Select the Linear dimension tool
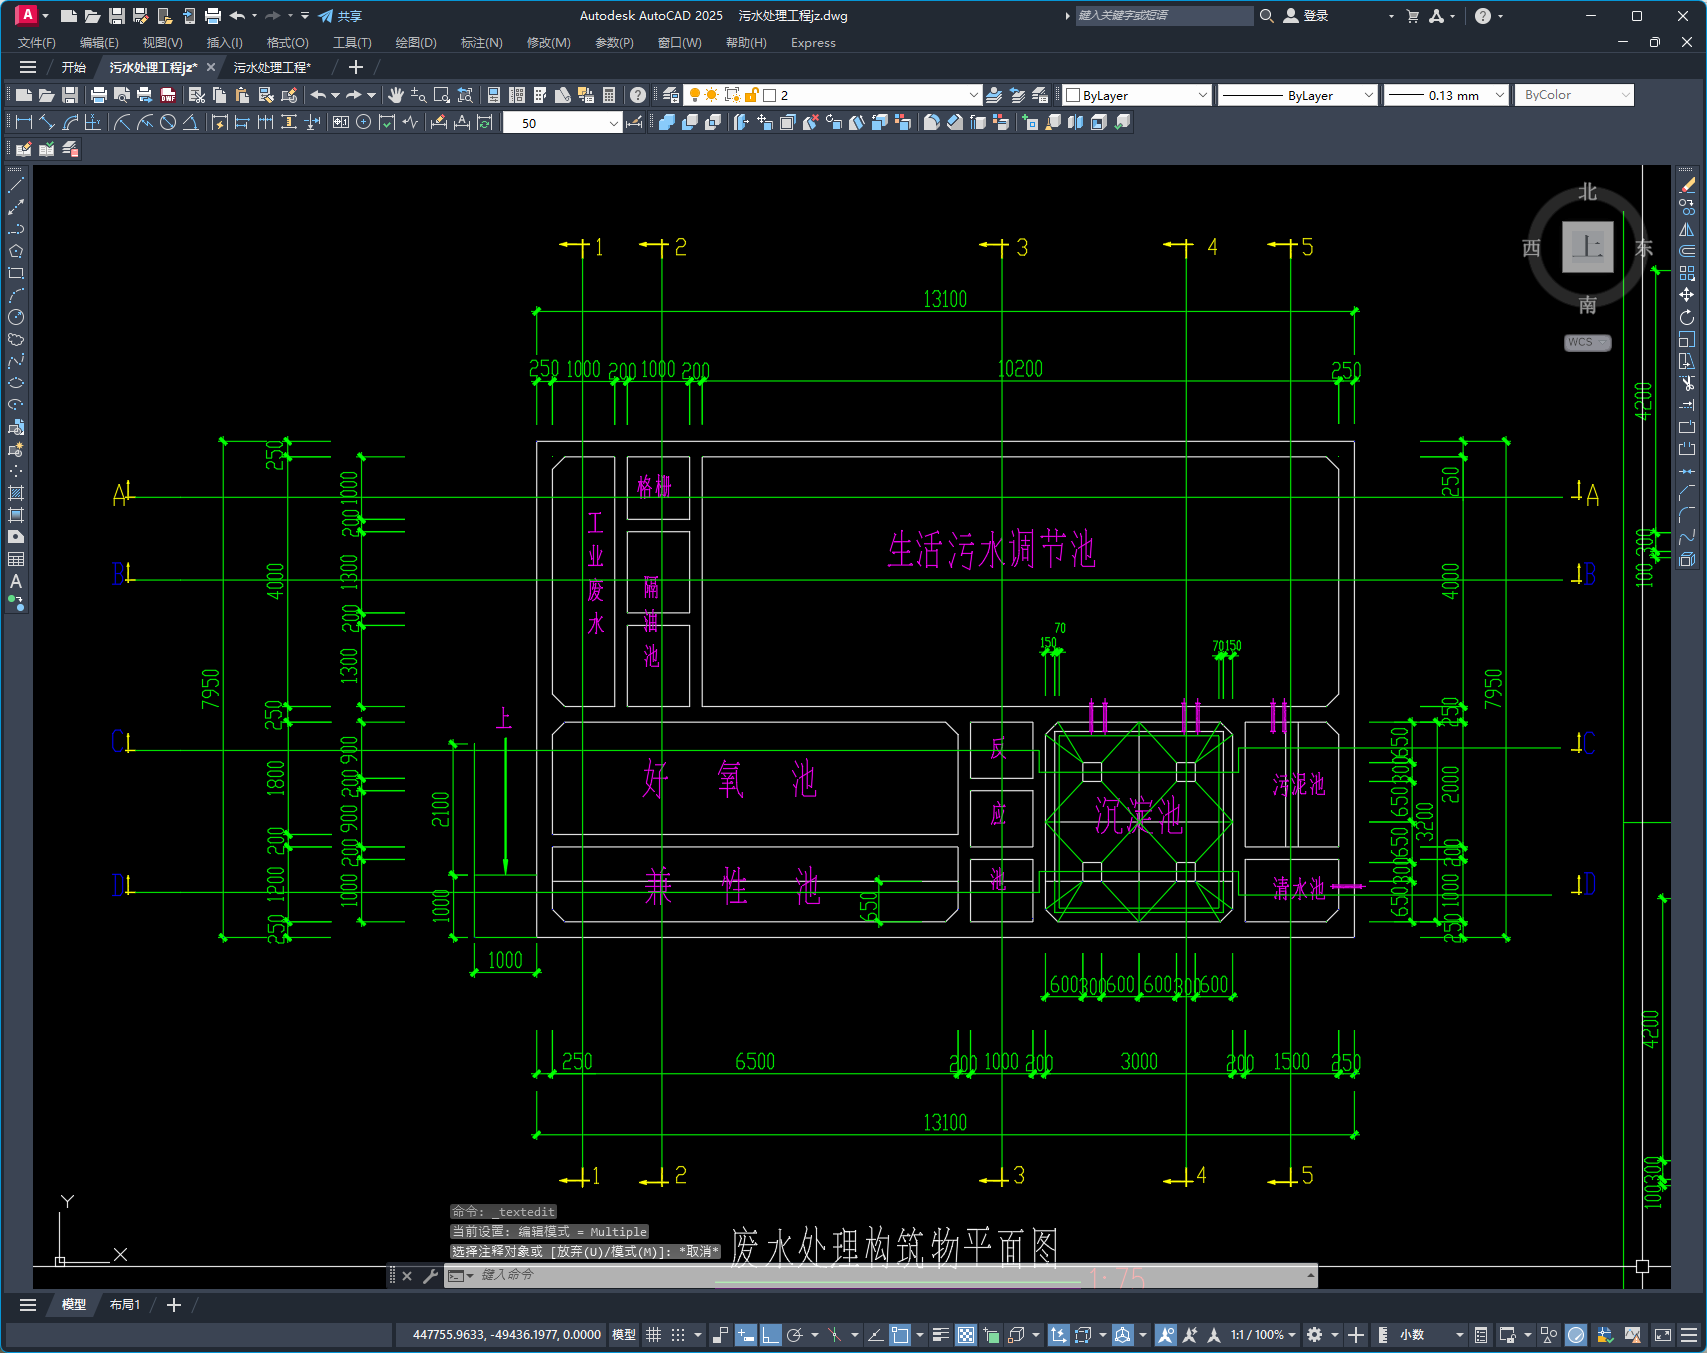 click(24, 122)
